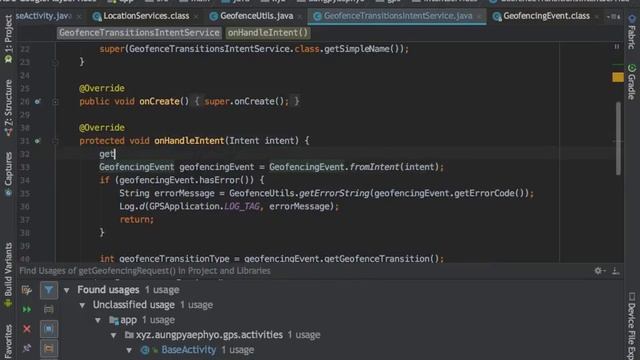Screen dimensions: 640x360
Task: Rerun the find usages search
Action: point(27,309)
